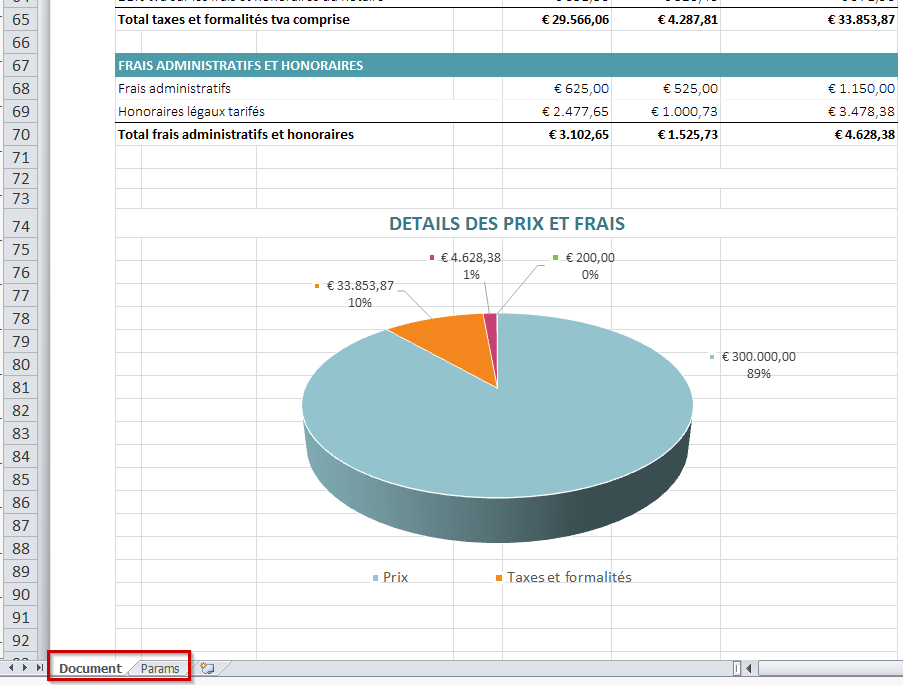The height and width of the screenshot is (685, 903).
Task: Select the Total frais administratifs et honoraires cell
Action: click(284, 134)
